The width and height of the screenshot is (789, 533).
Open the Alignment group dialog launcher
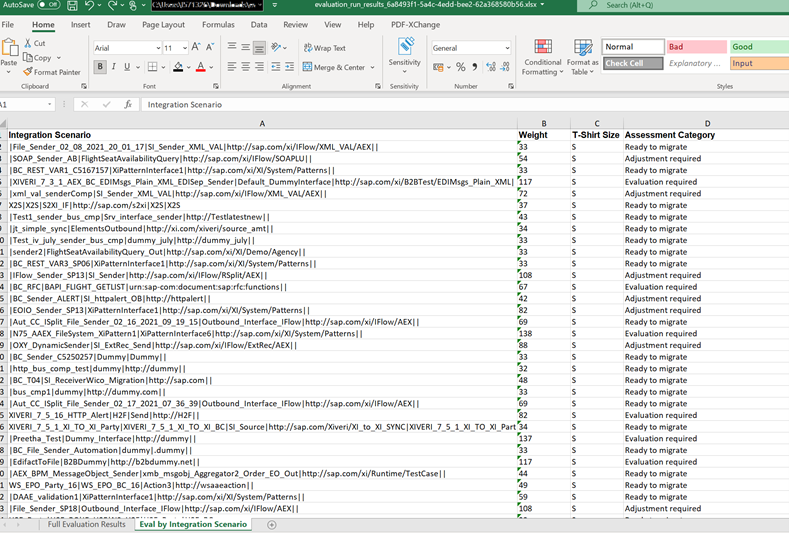tap(378, 86)
